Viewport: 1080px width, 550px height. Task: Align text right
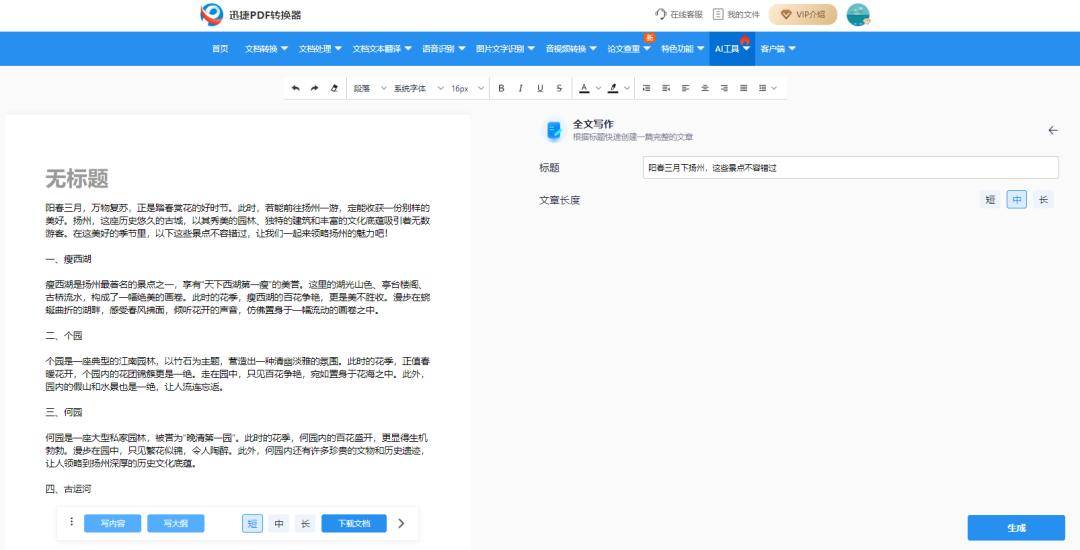point(724,88)
